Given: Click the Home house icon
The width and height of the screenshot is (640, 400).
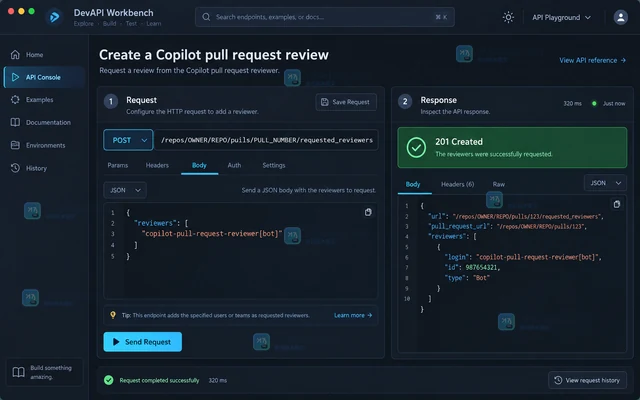Looking at the screenshot, I should tap(15, 54).
